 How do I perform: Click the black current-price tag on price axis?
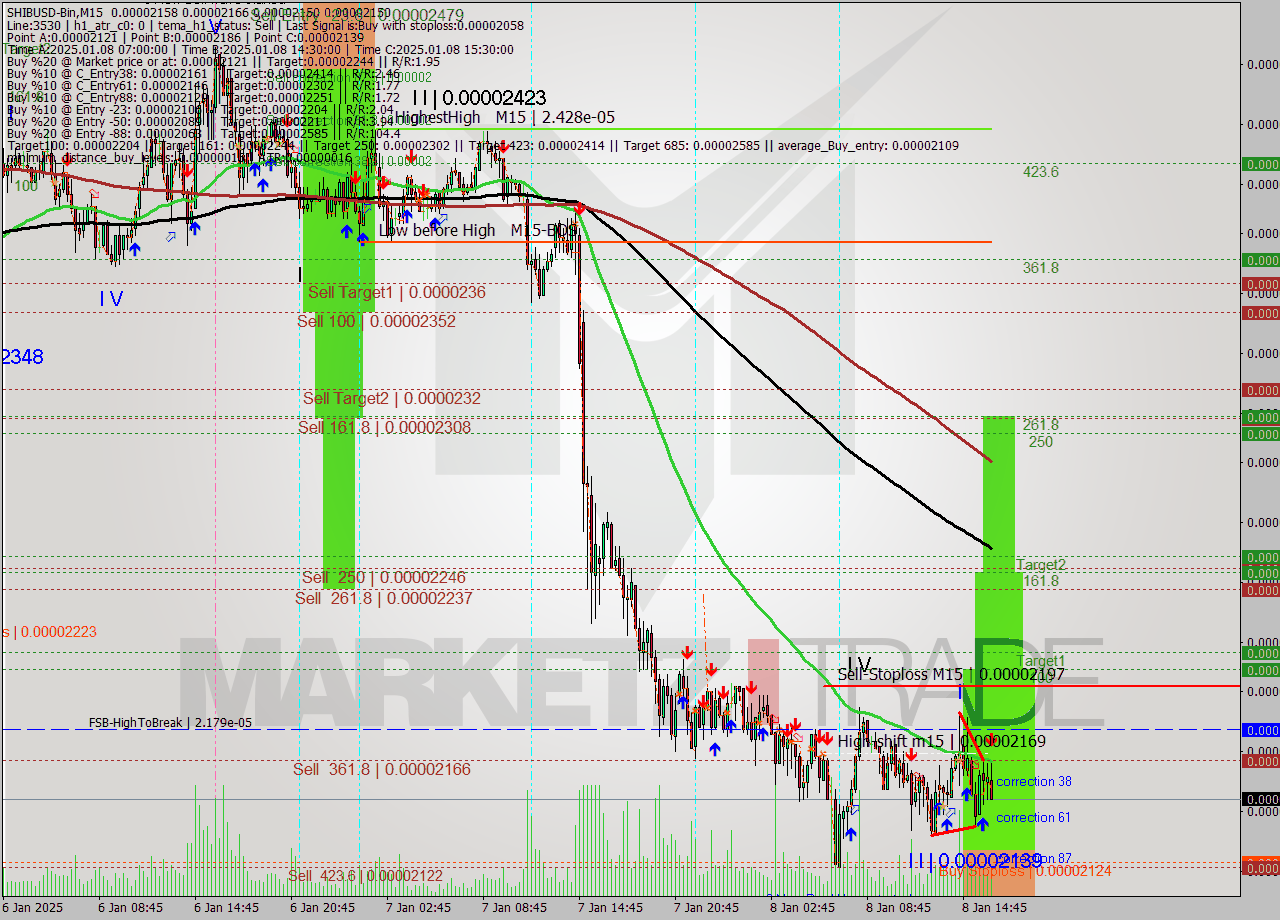1260,799
